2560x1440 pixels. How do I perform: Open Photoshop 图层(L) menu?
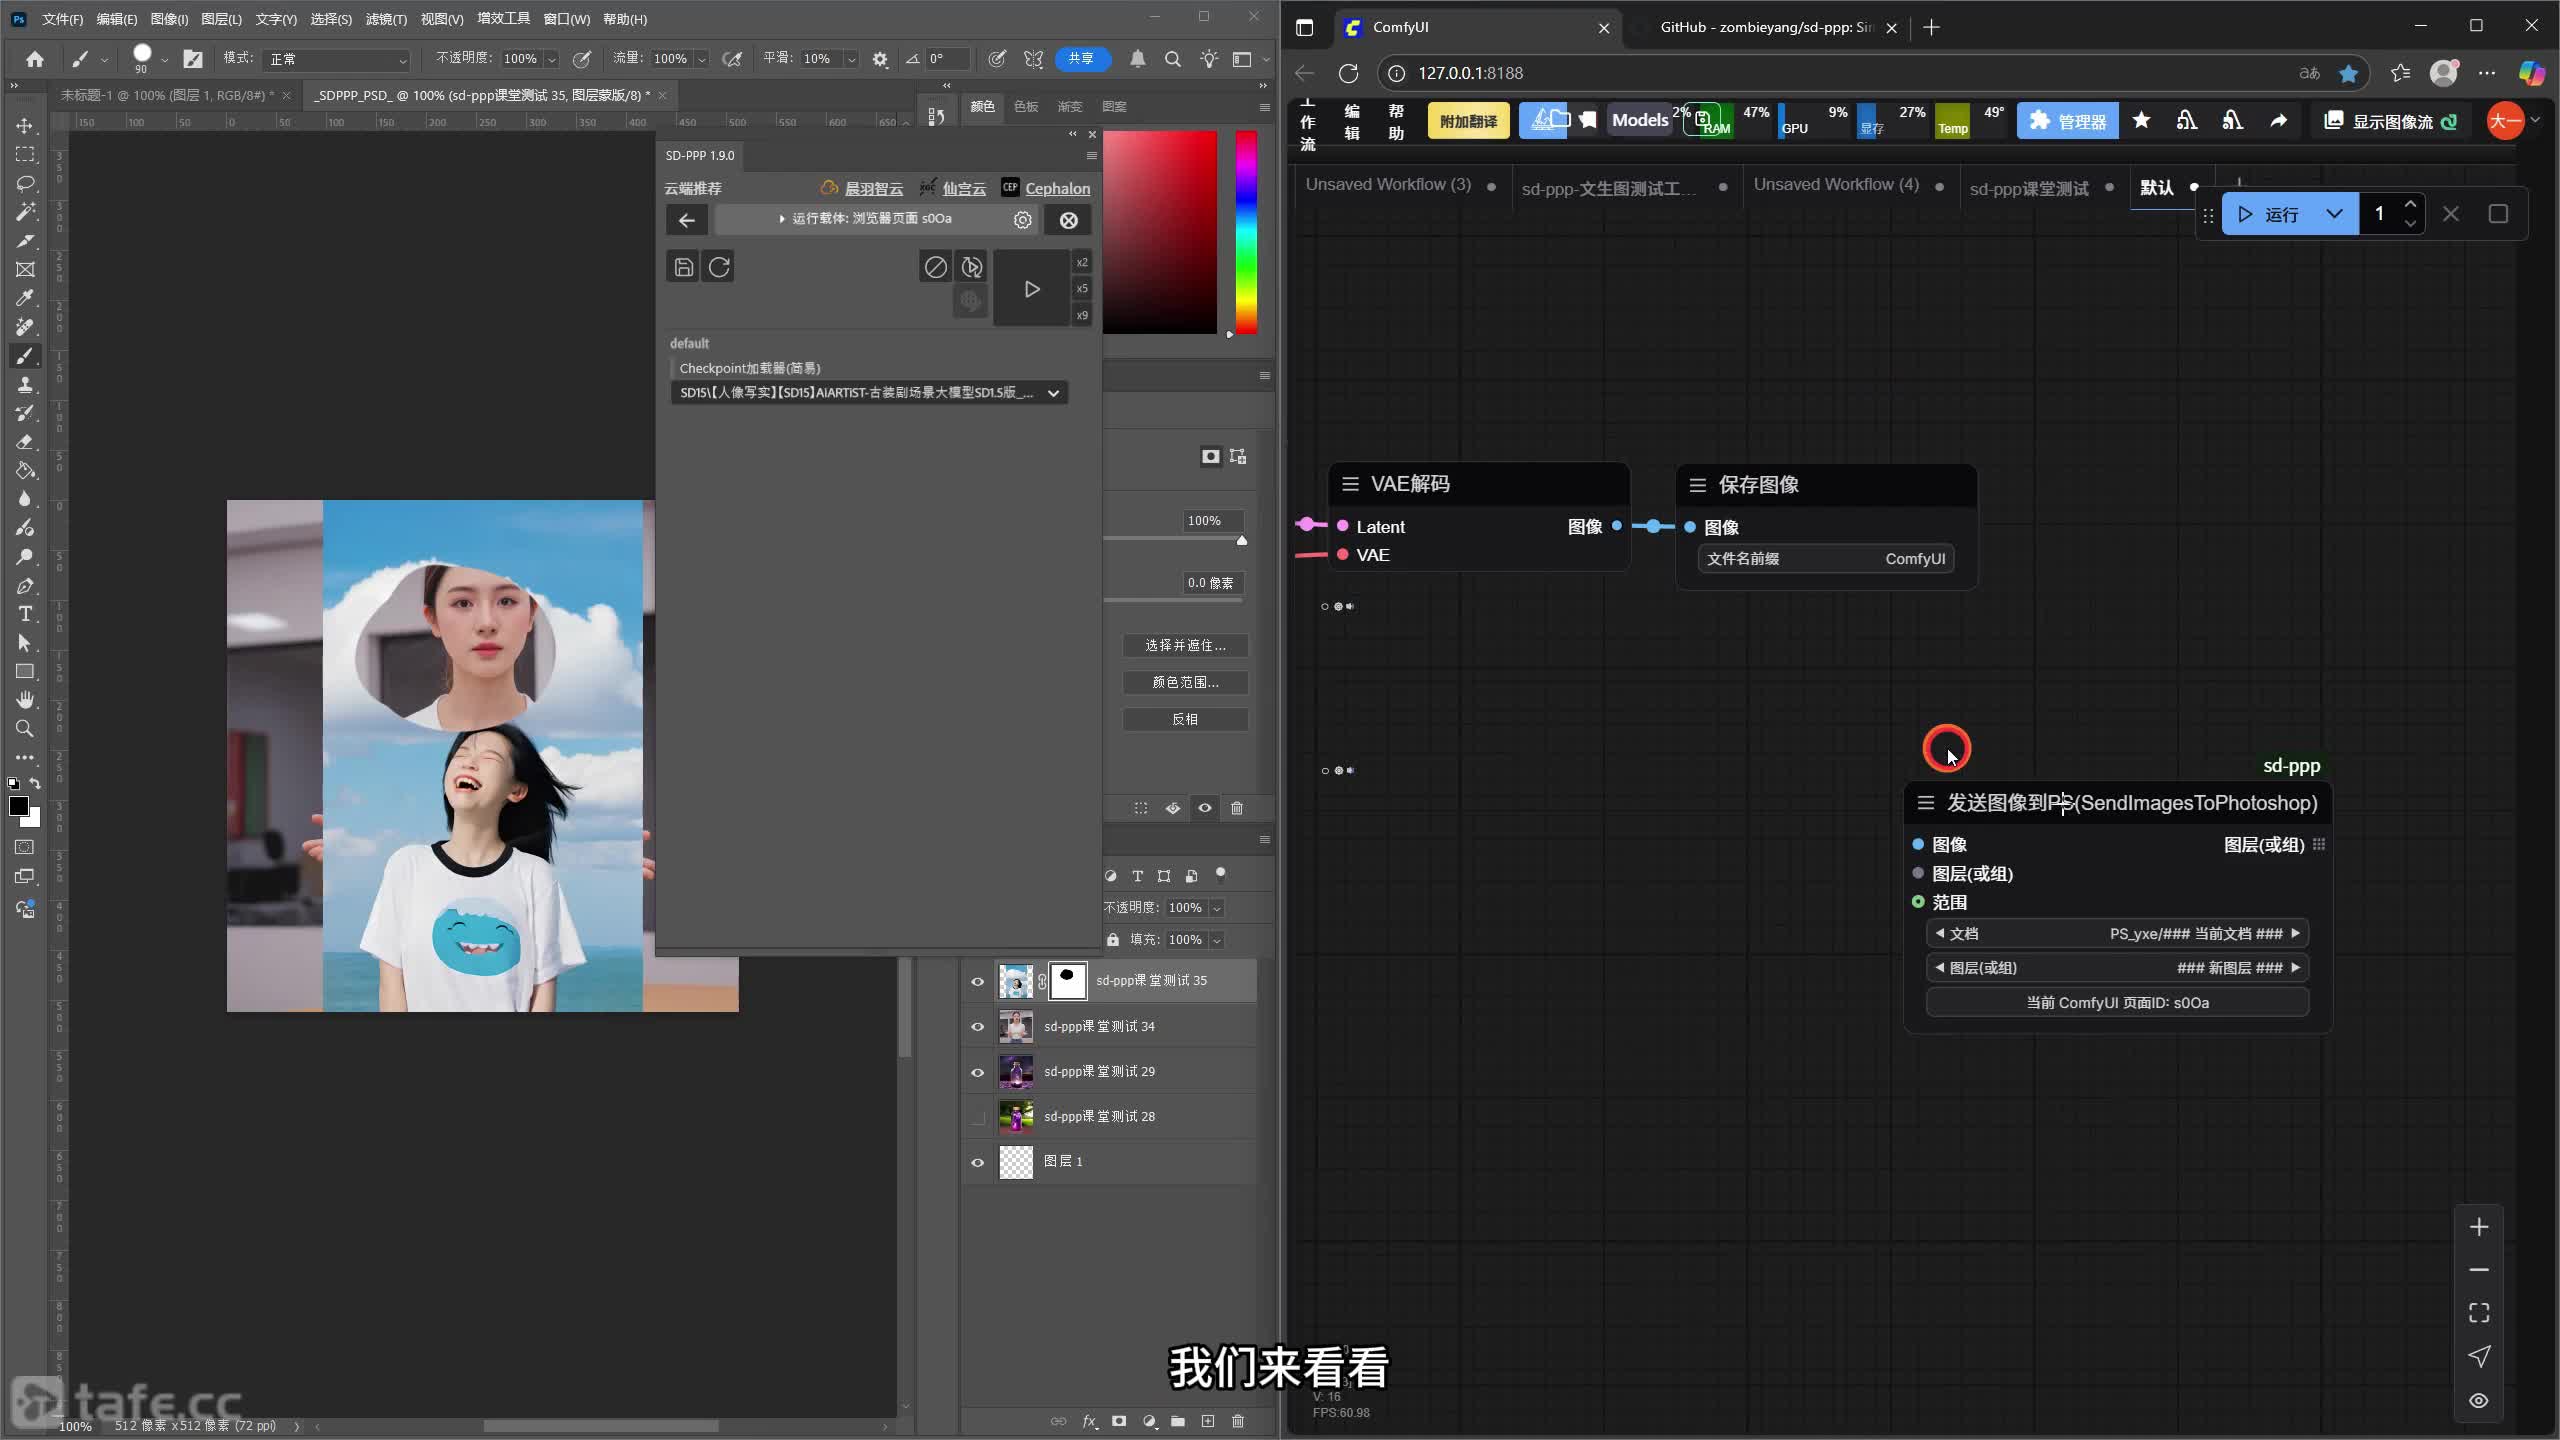coord(221,19)
